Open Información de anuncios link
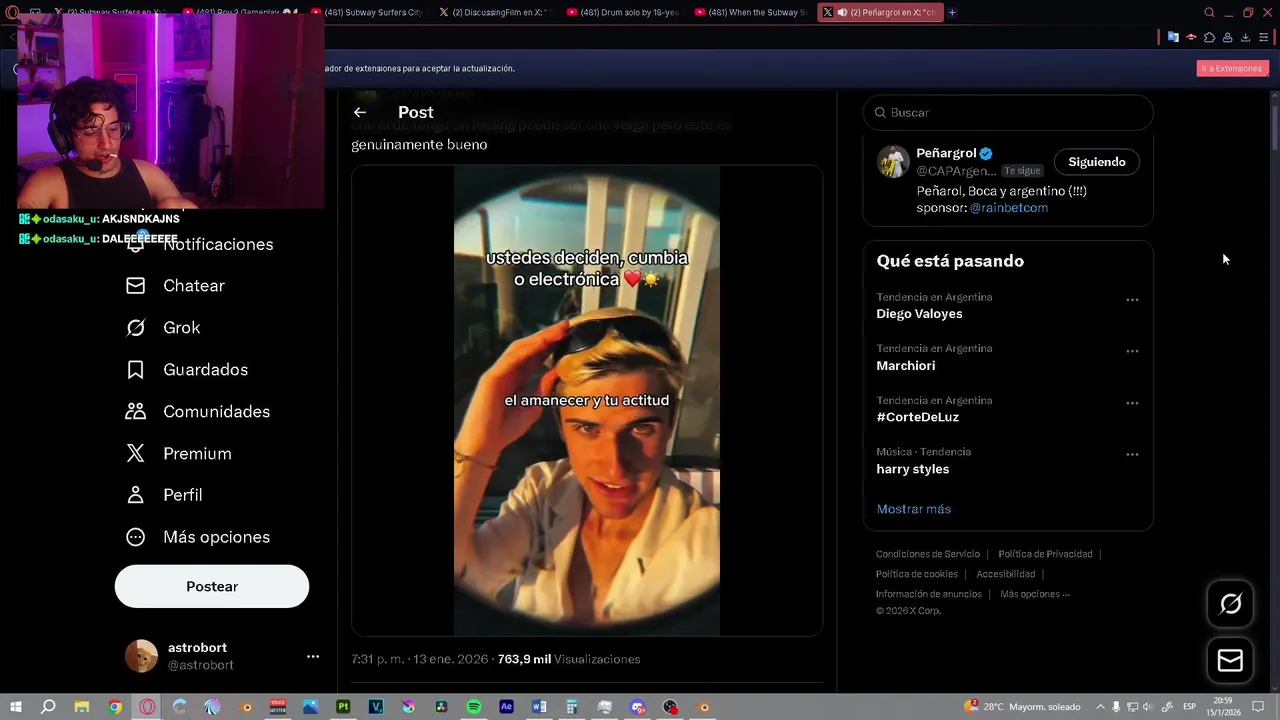Image resolution: width=1280 pixels, height=720 pixels. point(929,594)
